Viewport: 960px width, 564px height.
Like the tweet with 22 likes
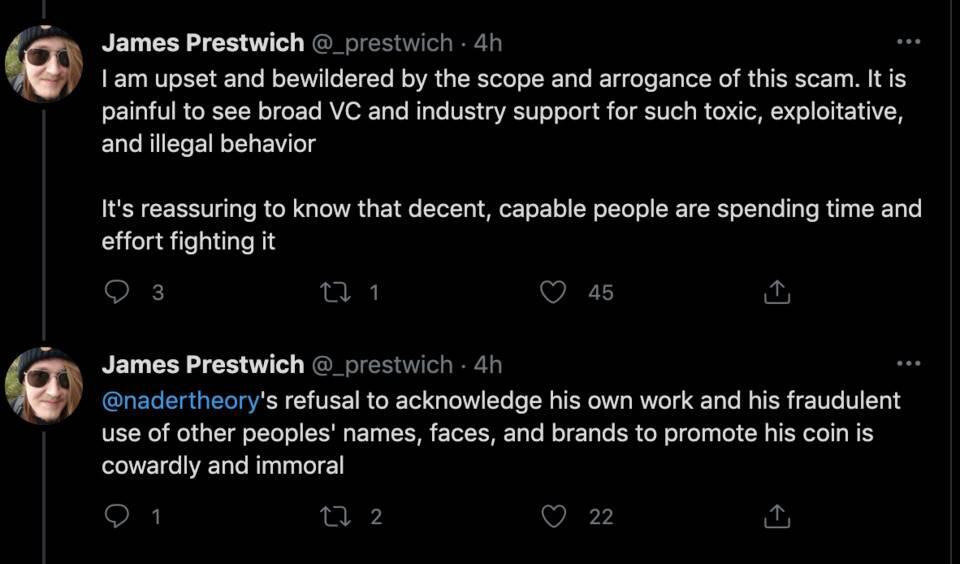tap(554, 516)
